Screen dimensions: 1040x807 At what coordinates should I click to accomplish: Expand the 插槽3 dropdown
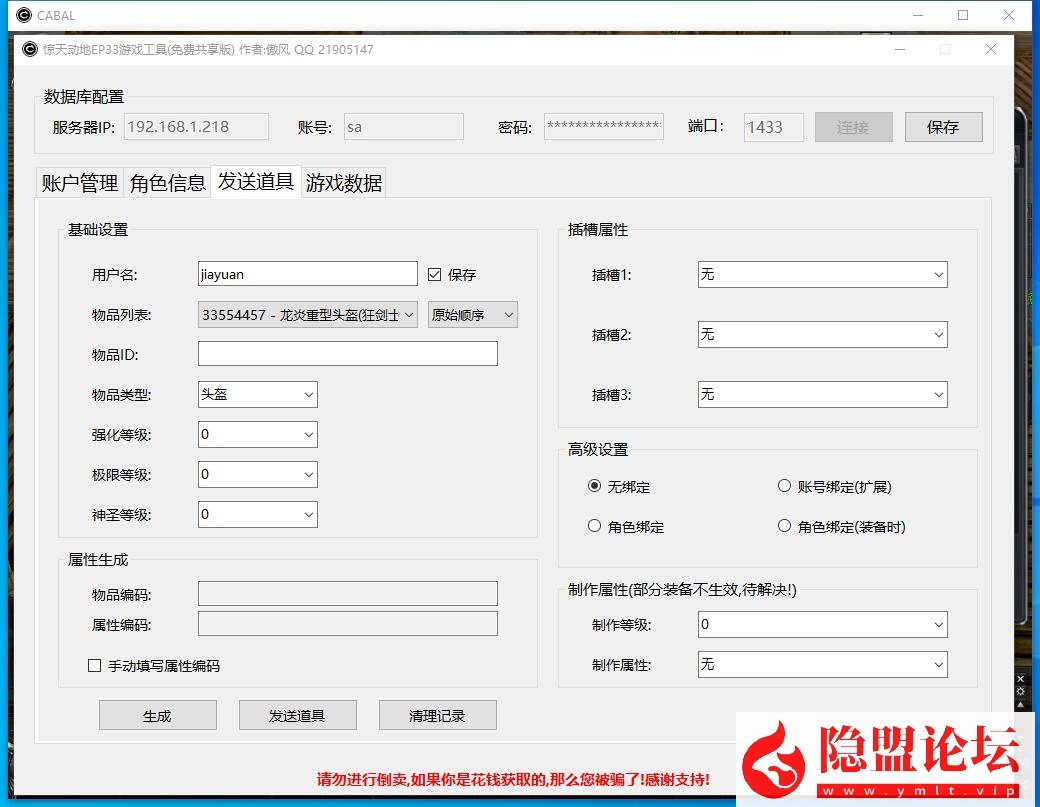tap(822, 395)
